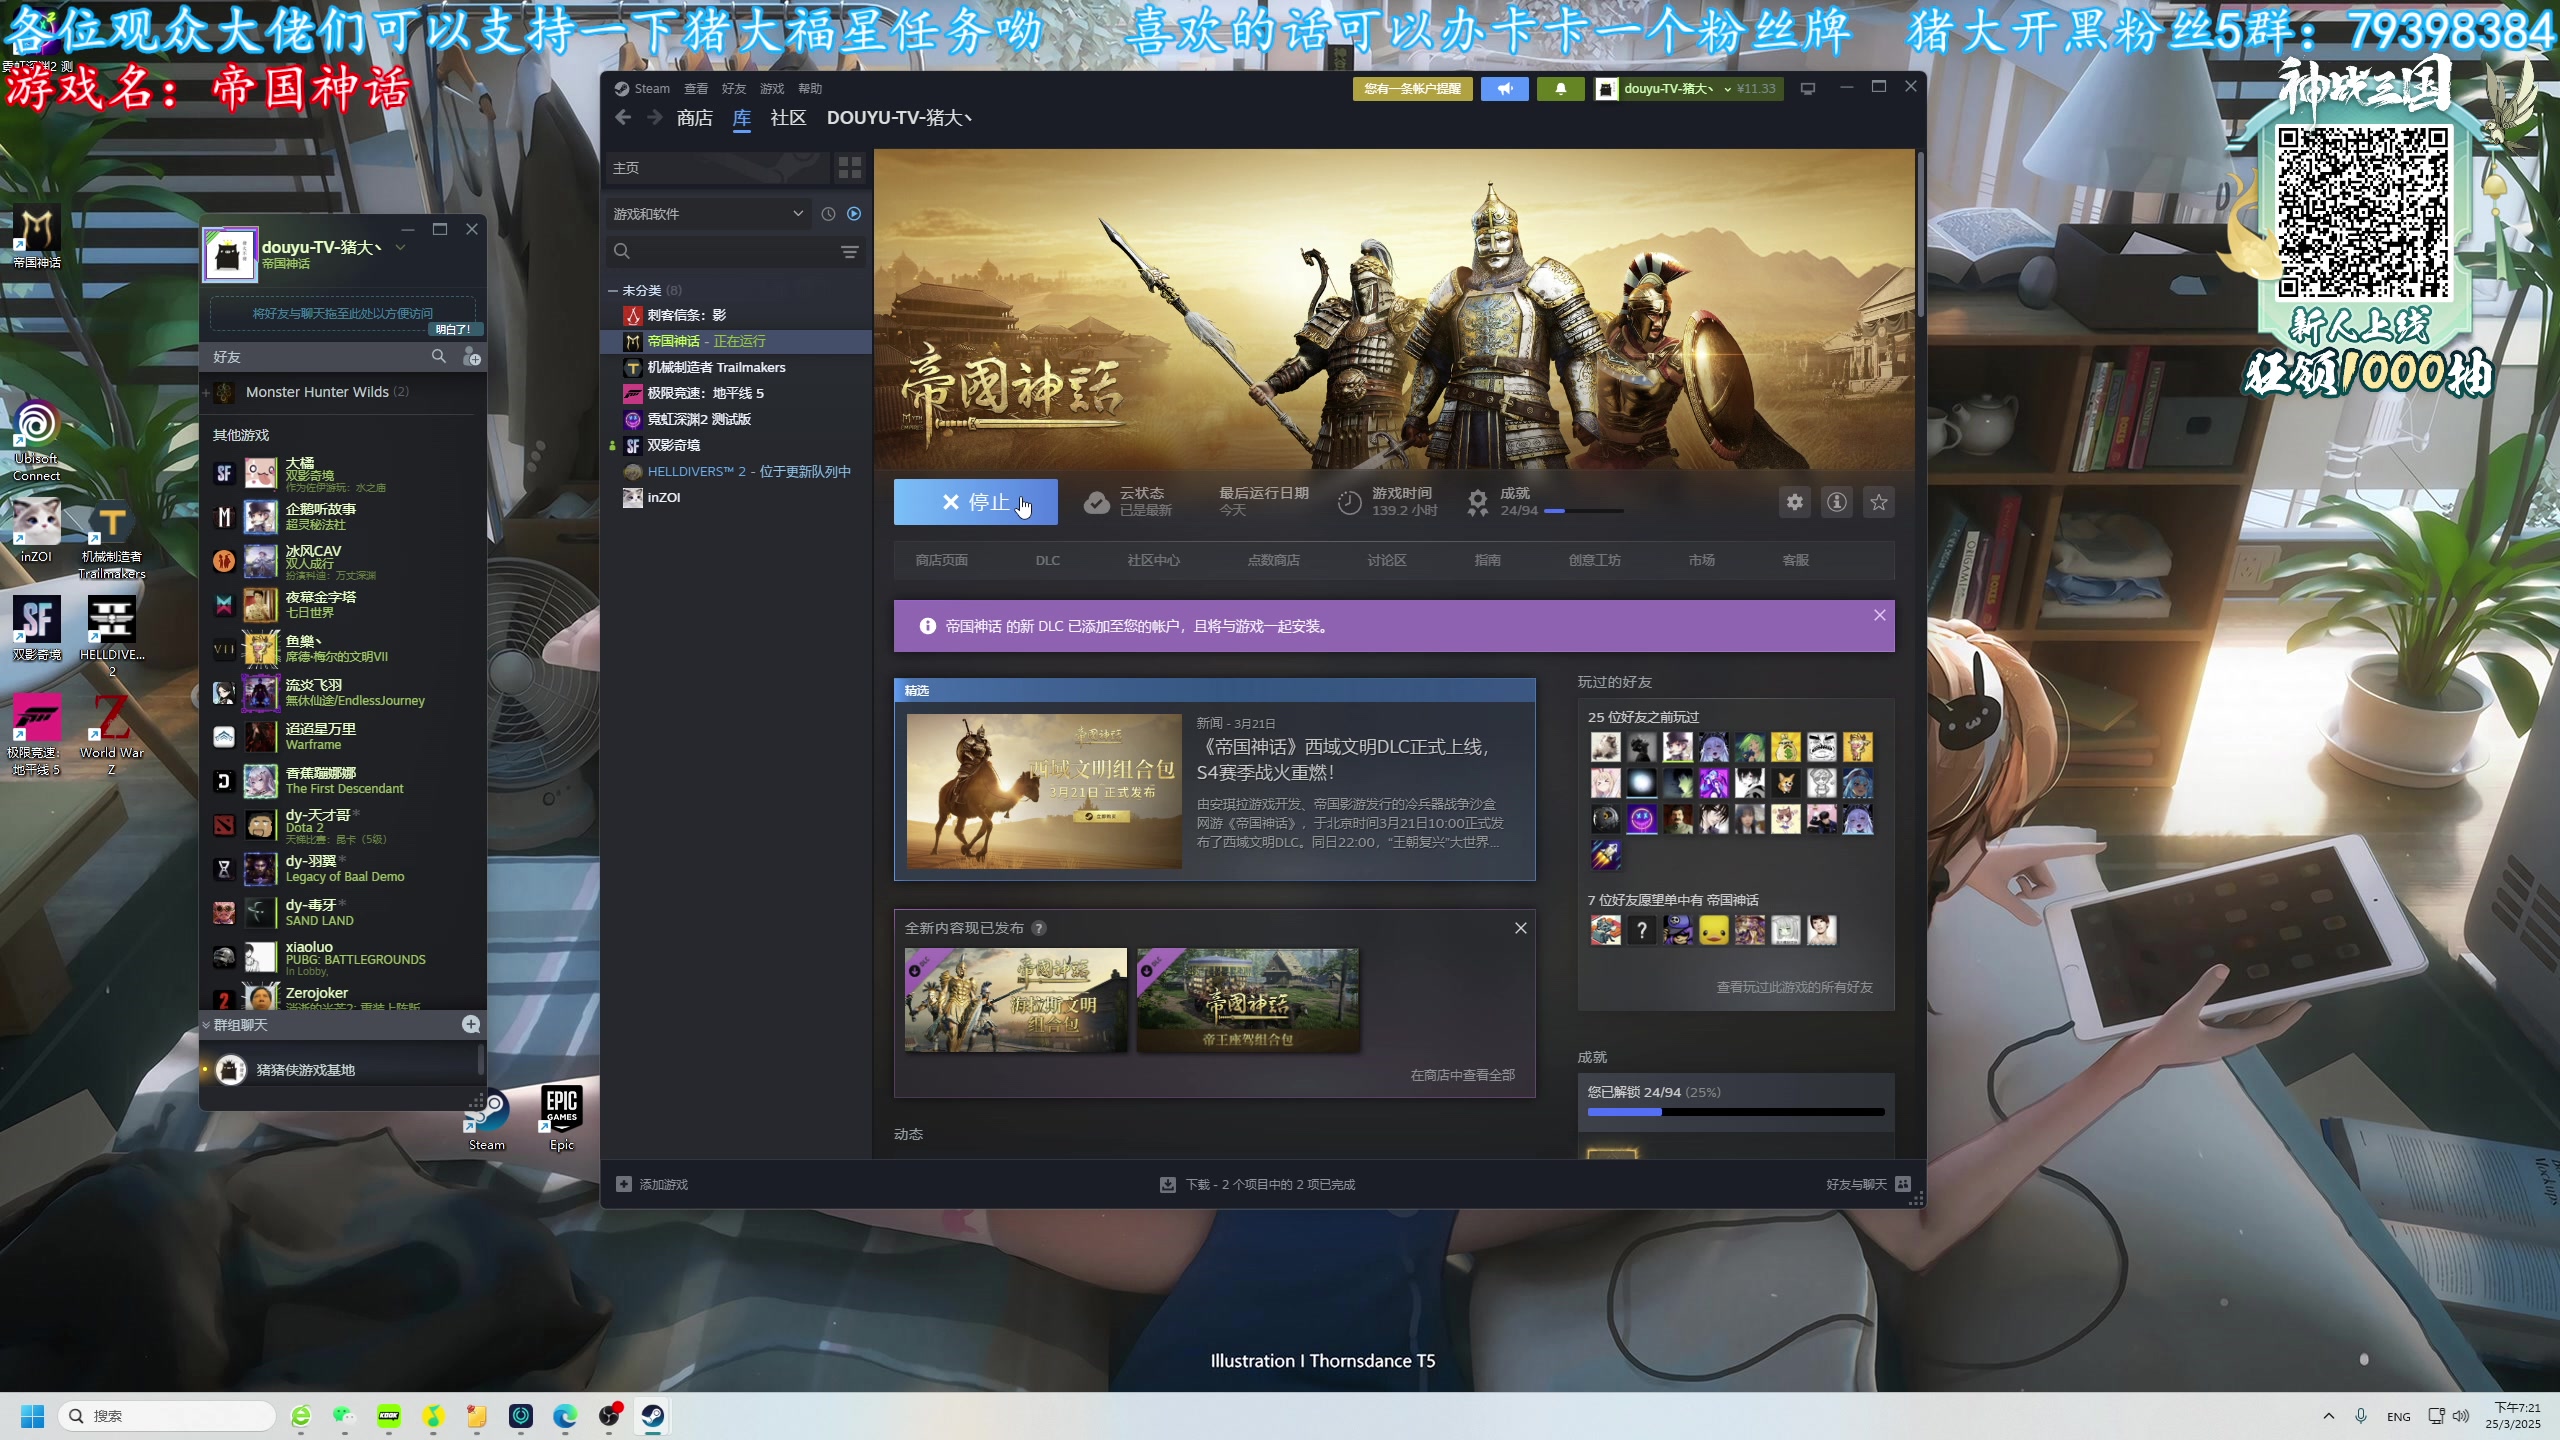Click 明白了! in friends tip

[453, 329]
